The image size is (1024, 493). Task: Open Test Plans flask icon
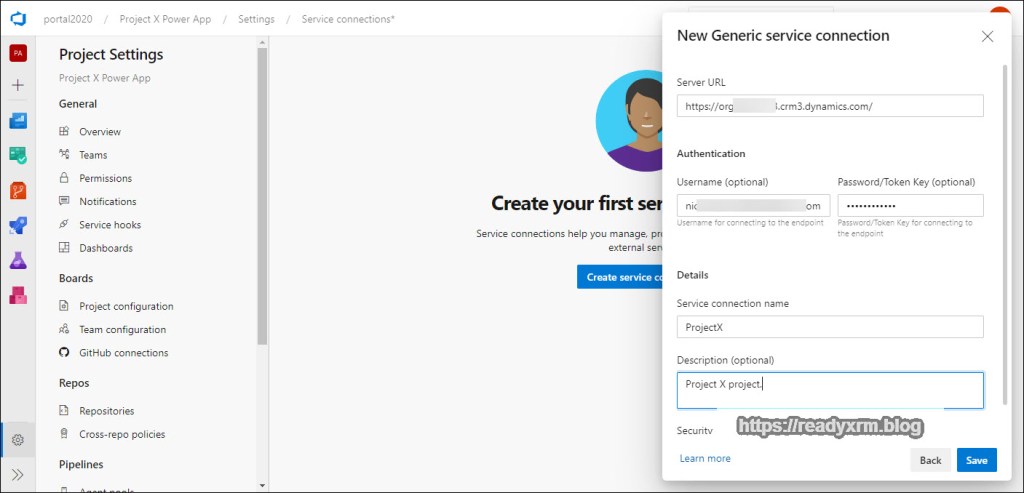point(18,260)
